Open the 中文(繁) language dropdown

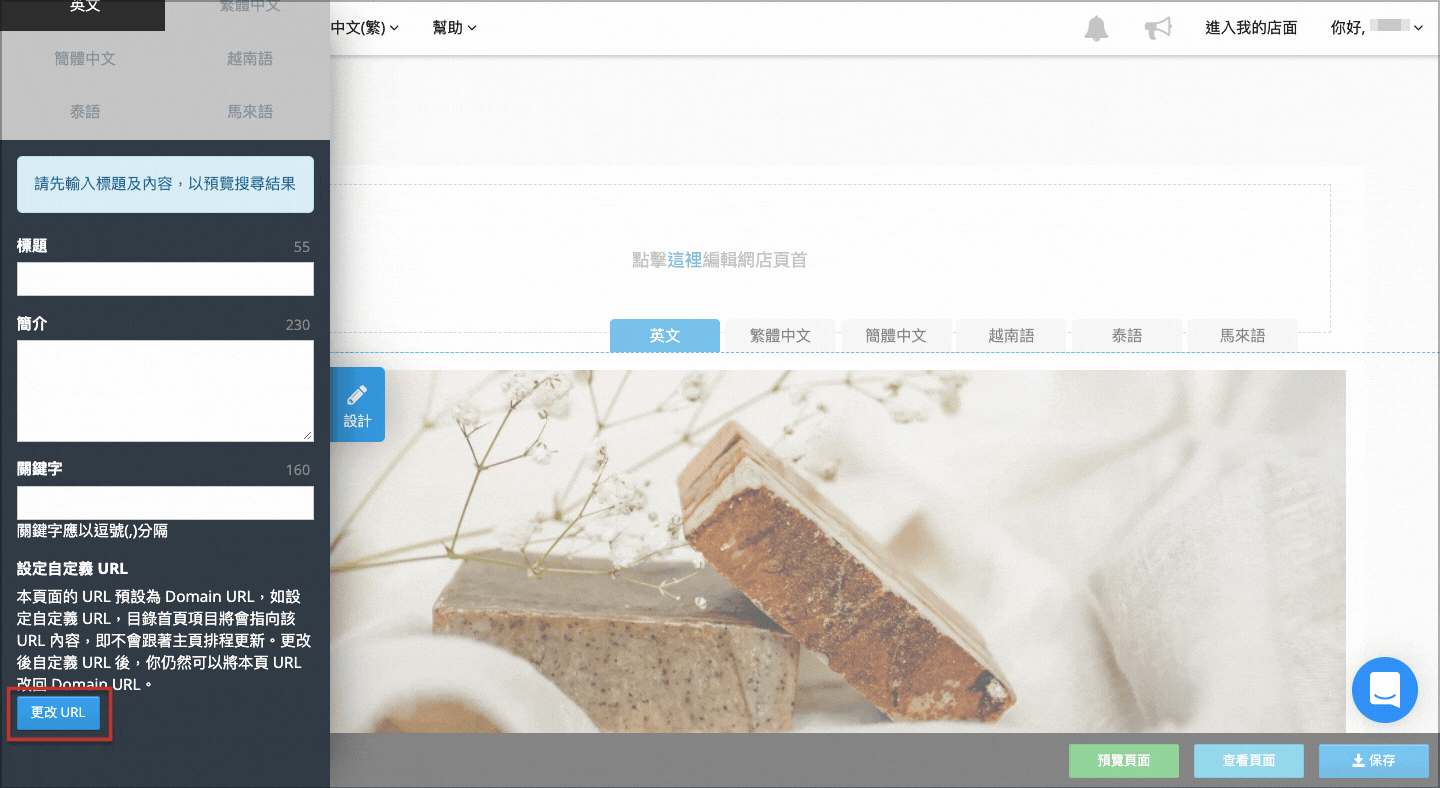(x=360, y=27)
